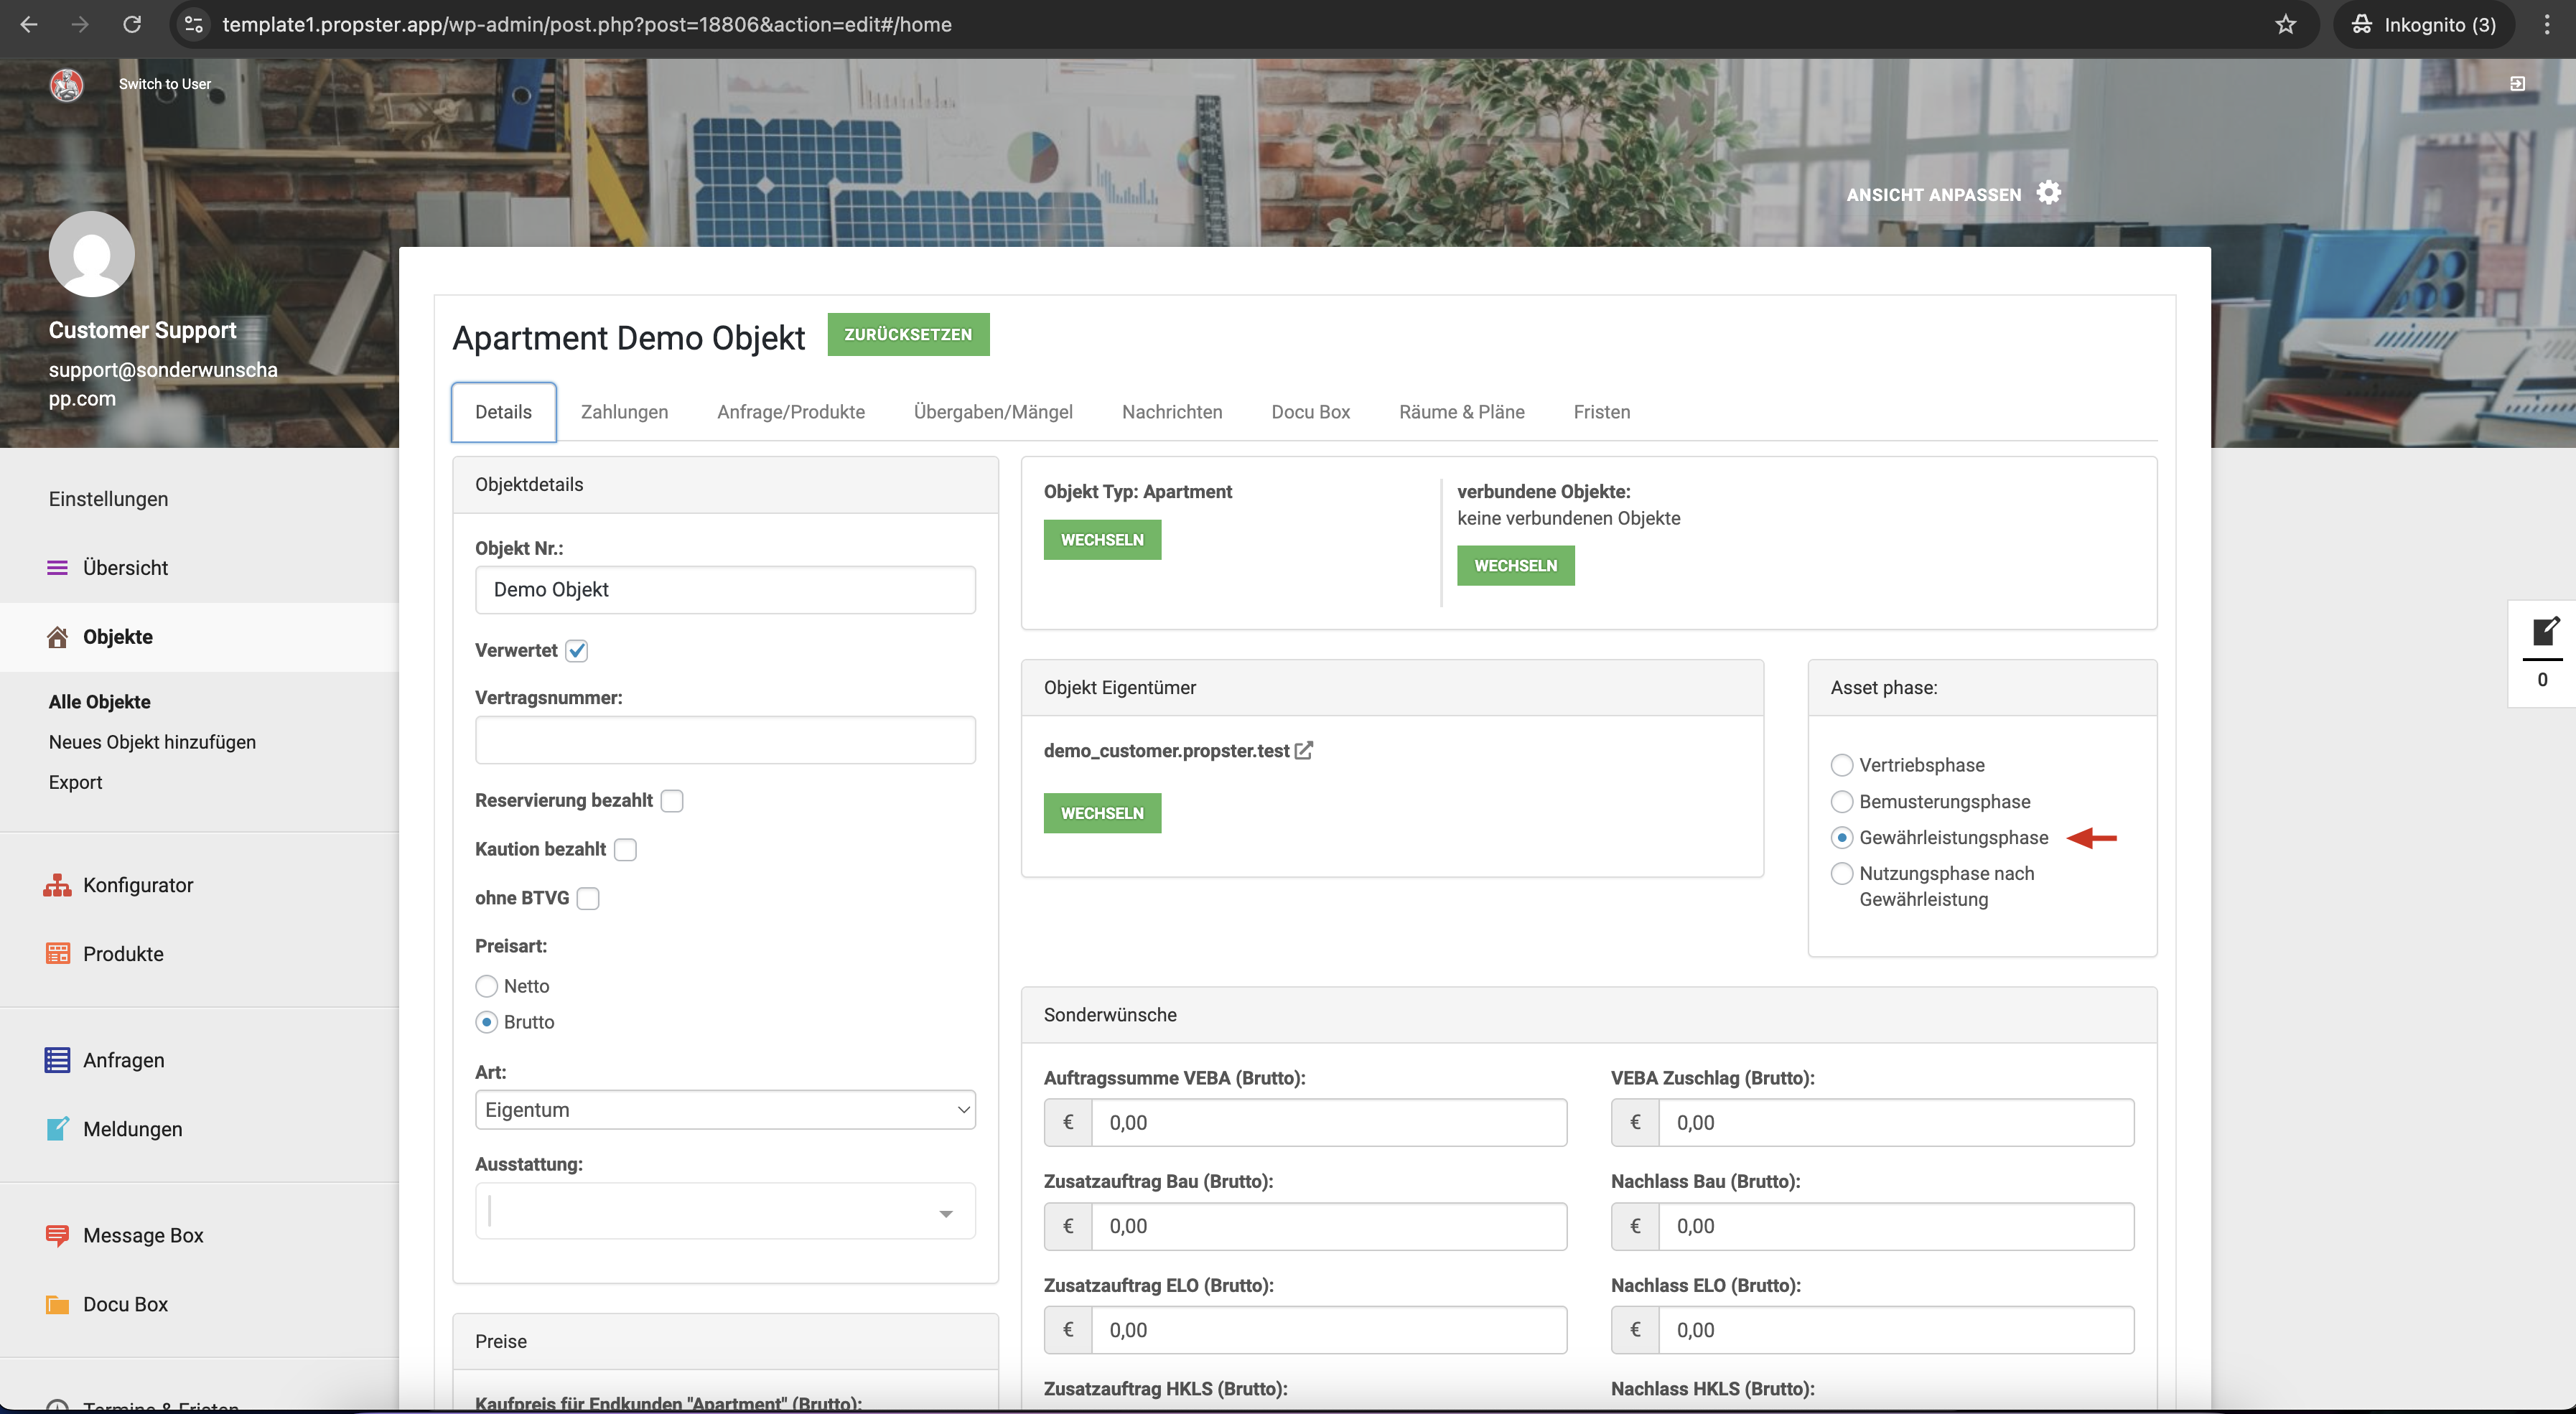
Task: Click the Konfigurator sitemap icon in sidebar
Action: click(x=57, y=885)
